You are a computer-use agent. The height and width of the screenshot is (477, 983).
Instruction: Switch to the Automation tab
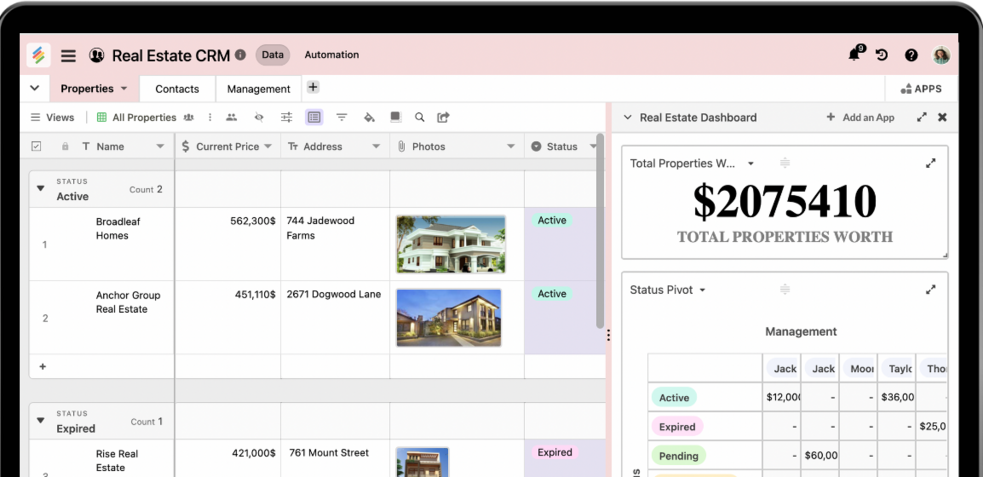(x=331, y=55)
